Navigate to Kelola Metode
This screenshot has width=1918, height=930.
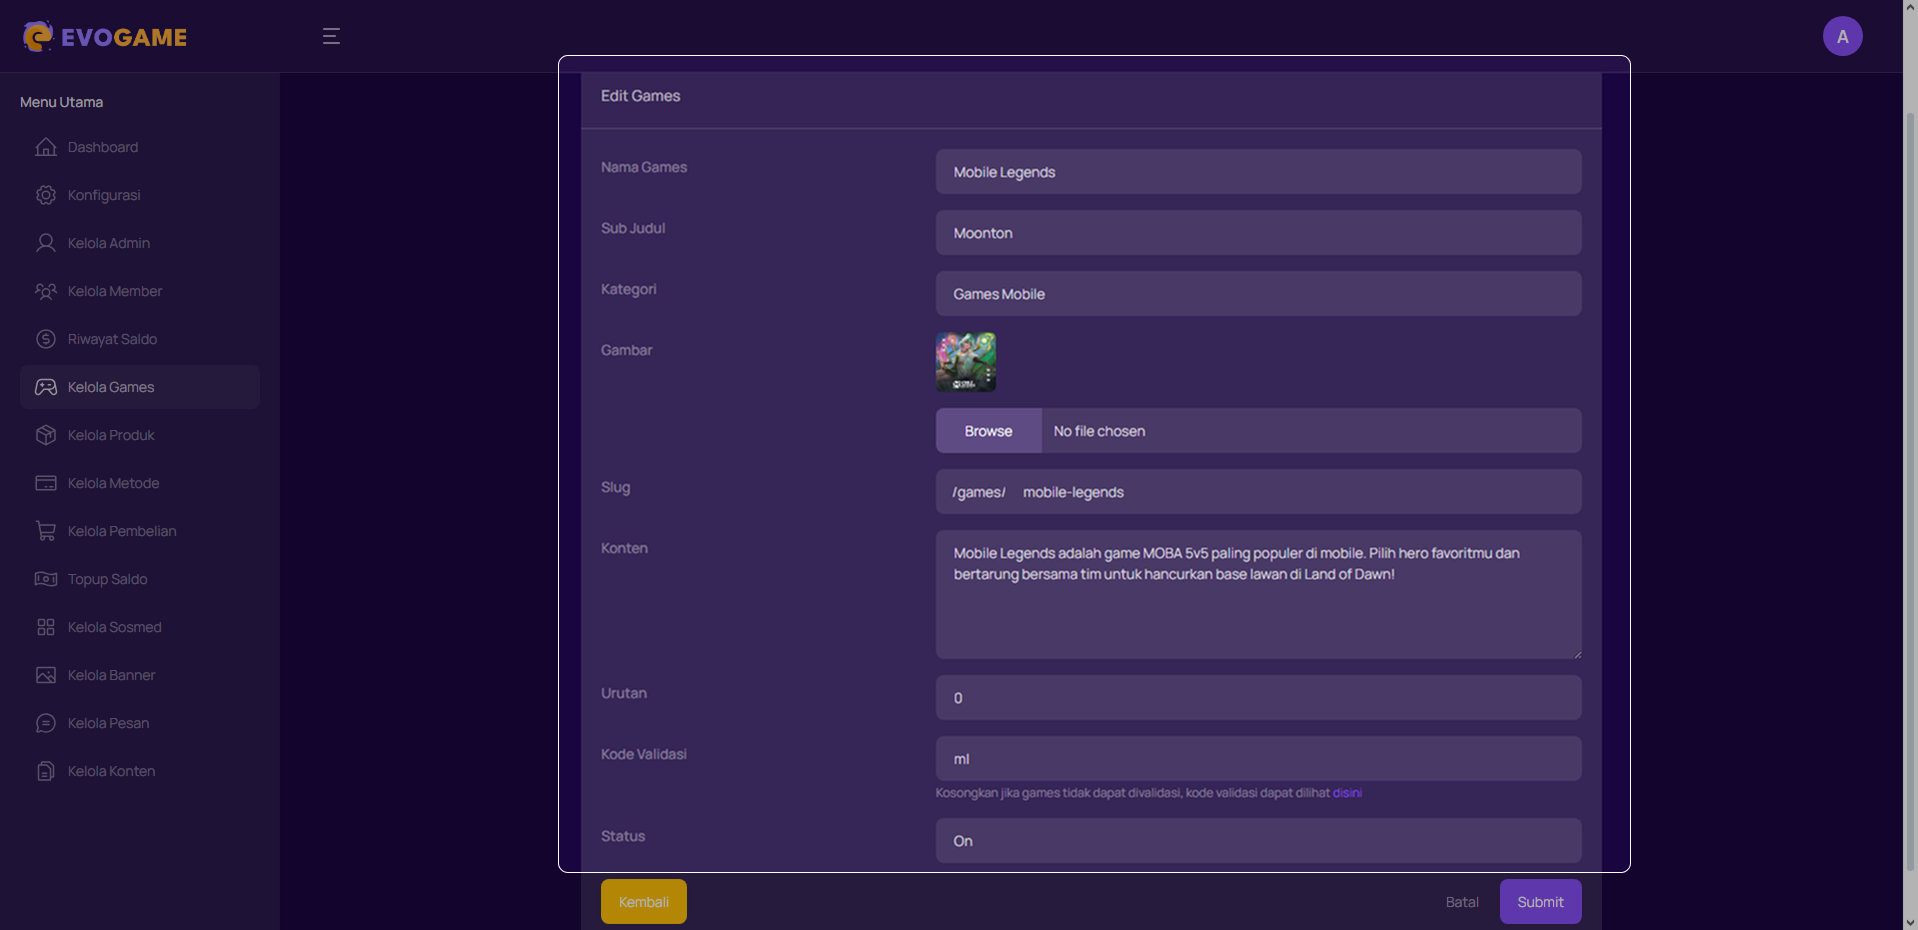coord(140,483)
